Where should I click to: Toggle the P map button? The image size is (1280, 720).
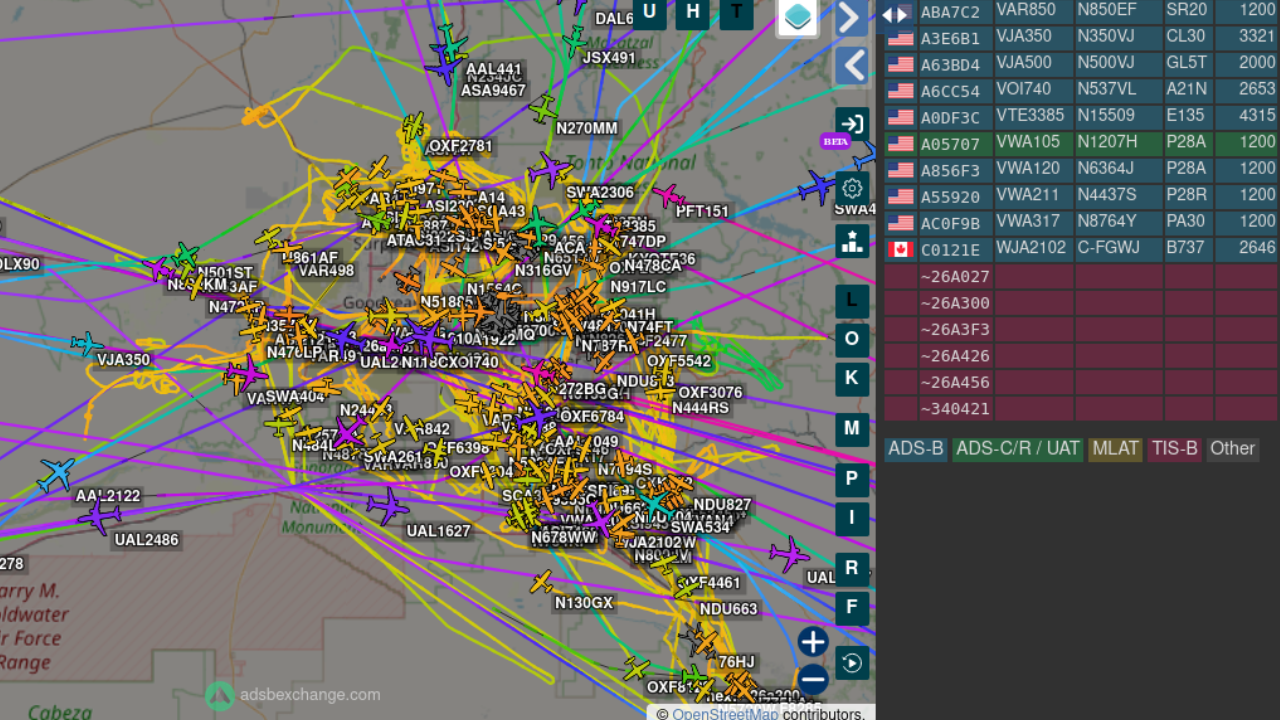(852, 480)
